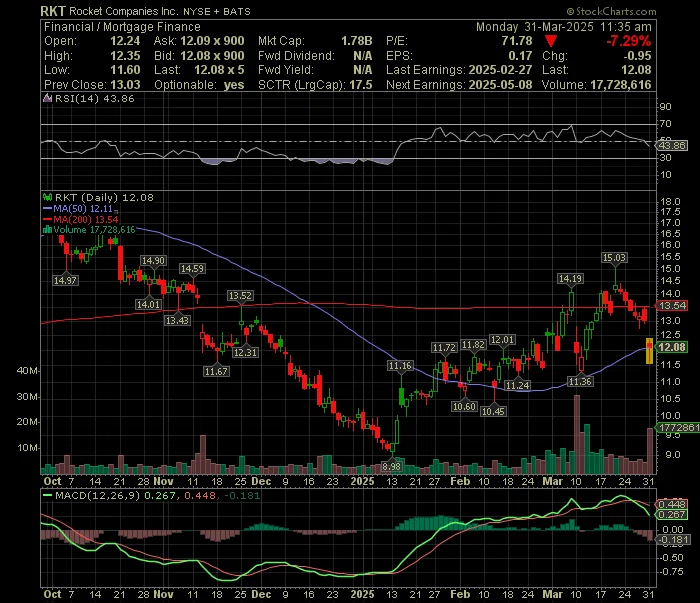The width and height of the screenshot is (700, 603).
Task: Click the RSI(14) indicator icon
Action: coord(47,99)
